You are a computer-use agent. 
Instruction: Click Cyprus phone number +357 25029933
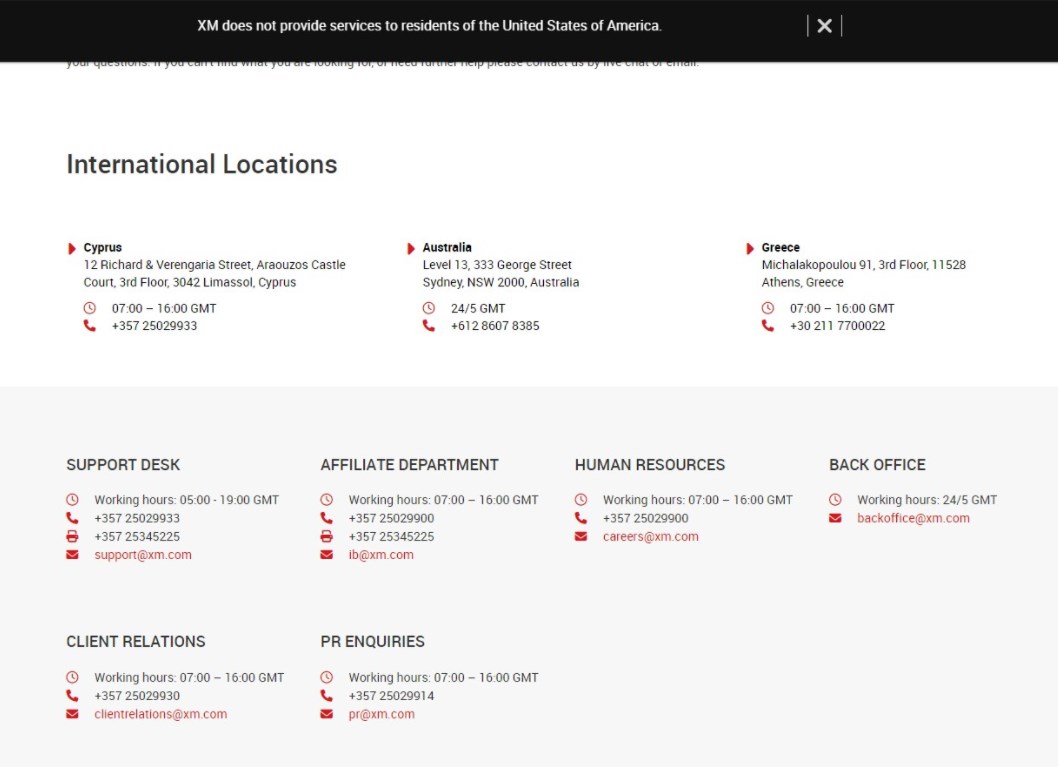click(154, 326)
